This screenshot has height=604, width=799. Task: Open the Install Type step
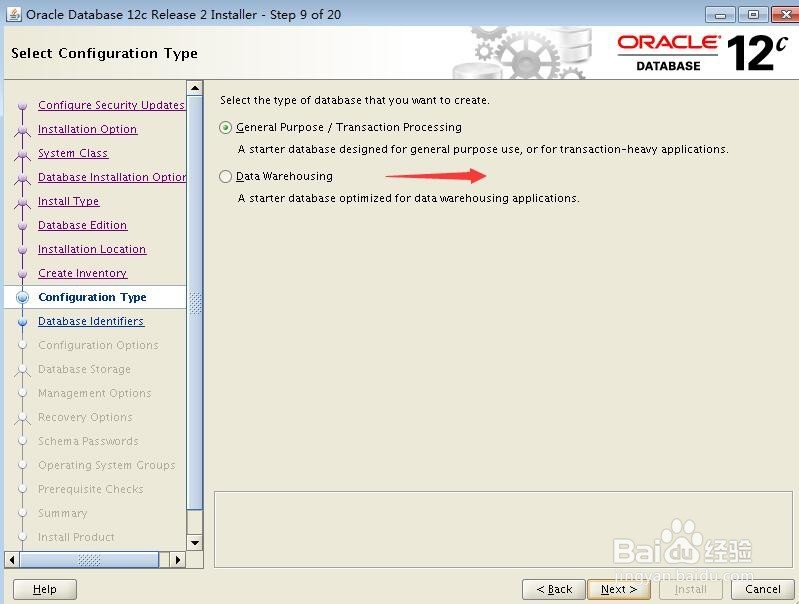pos(68,201)
